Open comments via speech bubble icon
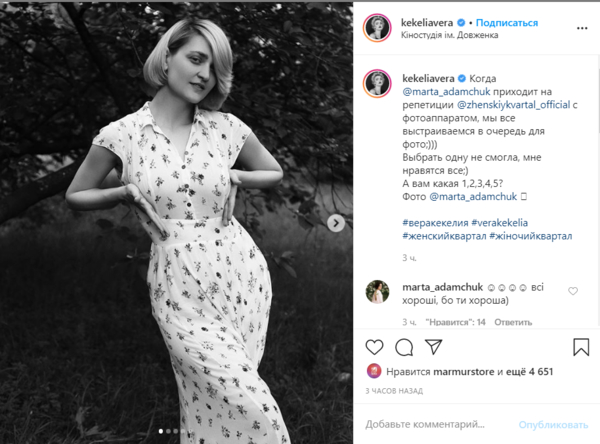Viewport: 600px width, 444px height. [404, 347]
